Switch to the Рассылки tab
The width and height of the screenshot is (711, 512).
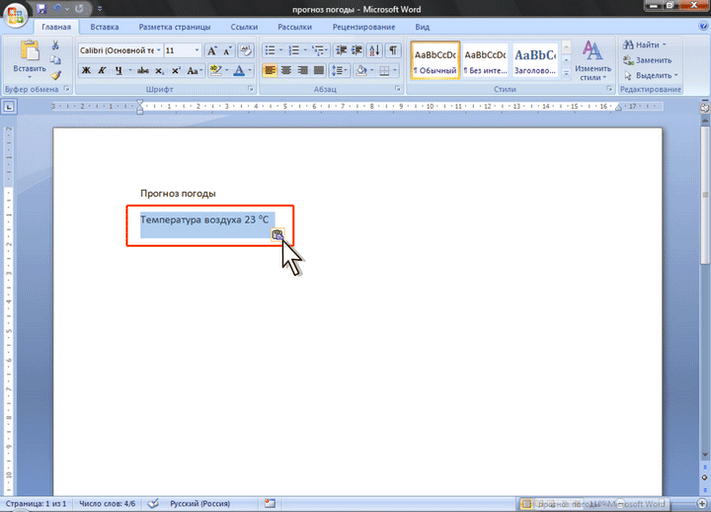pyautogui.click(x=295, y=27)
